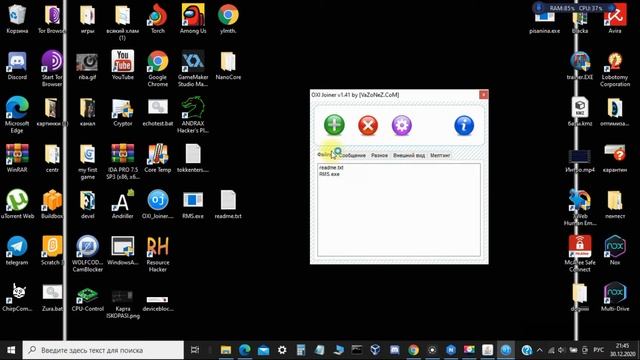Select the Among Us desktop shortcut
Viewport: 640px width, 360px height.
[x=193, y=19]
